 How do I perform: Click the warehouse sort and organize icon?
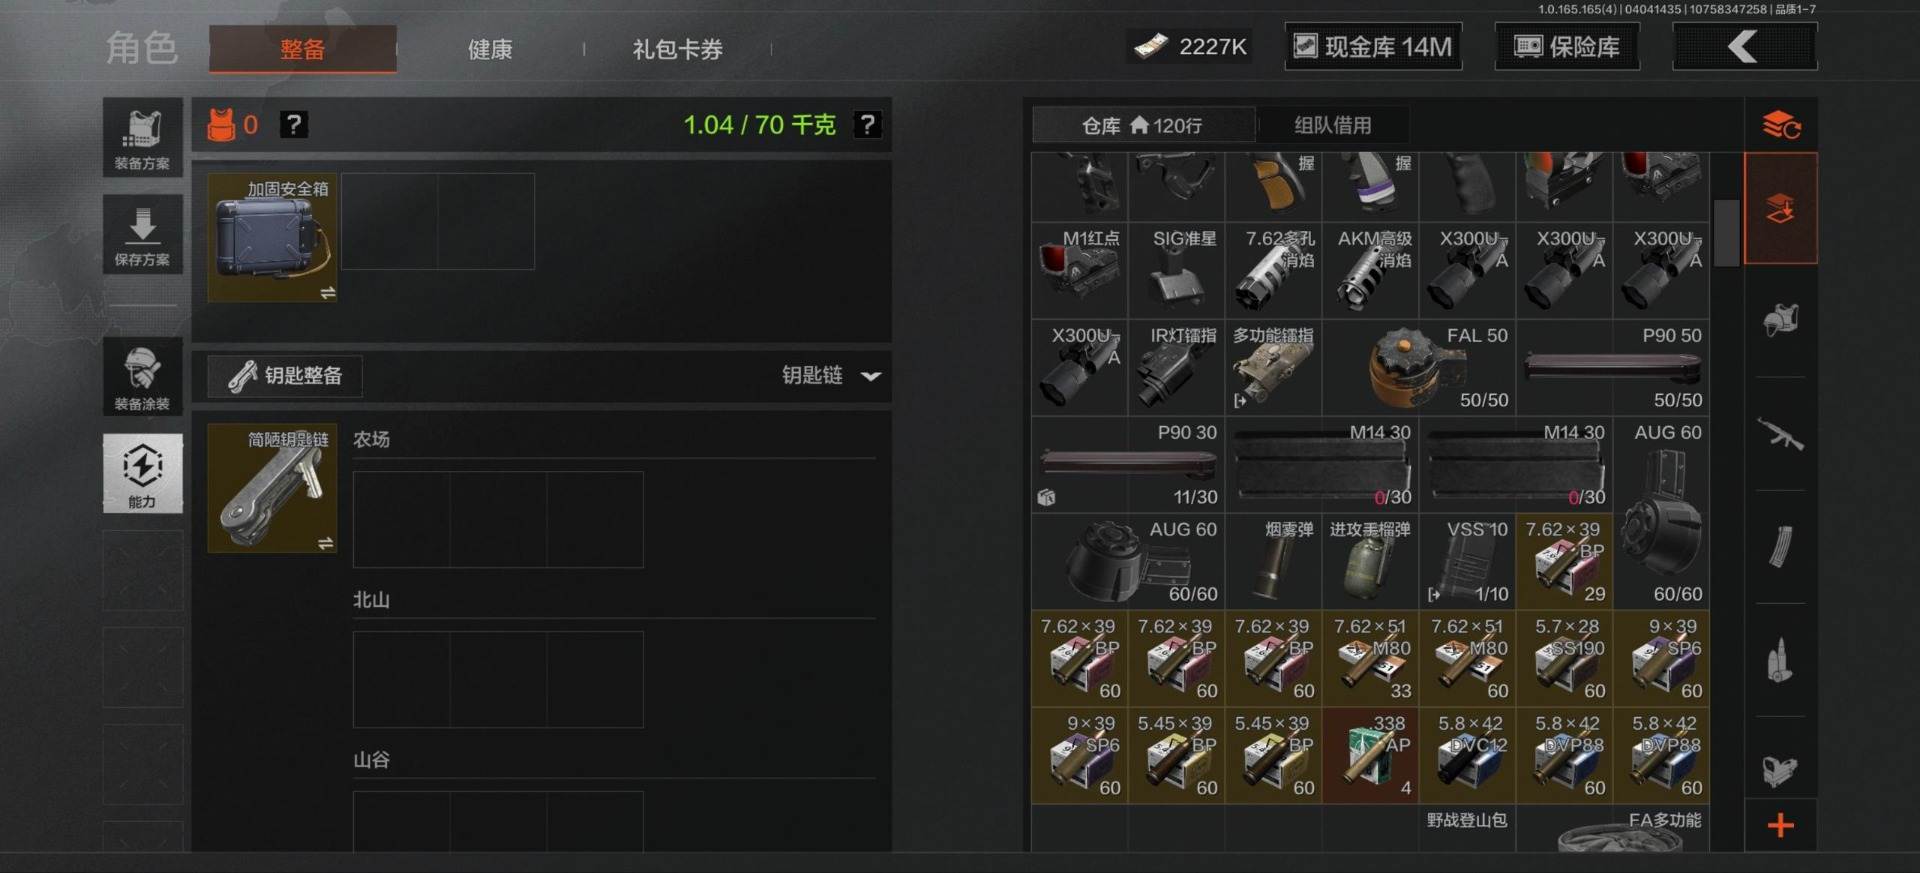click(x=1780, y=125)
